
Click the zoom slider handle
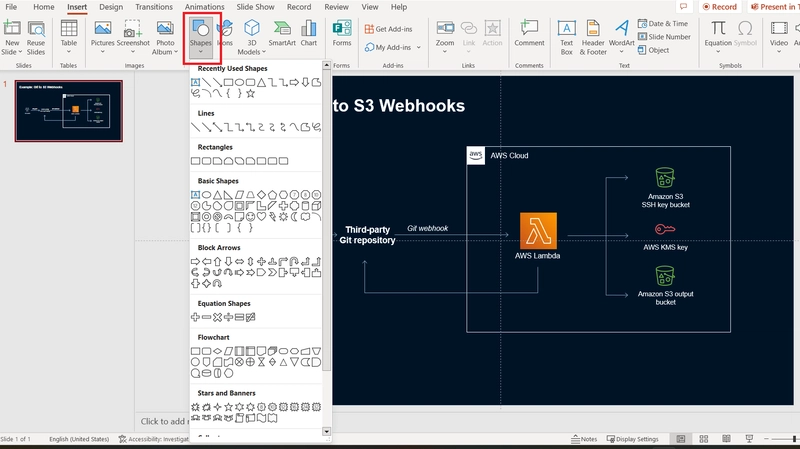click(x=794, y=439)
